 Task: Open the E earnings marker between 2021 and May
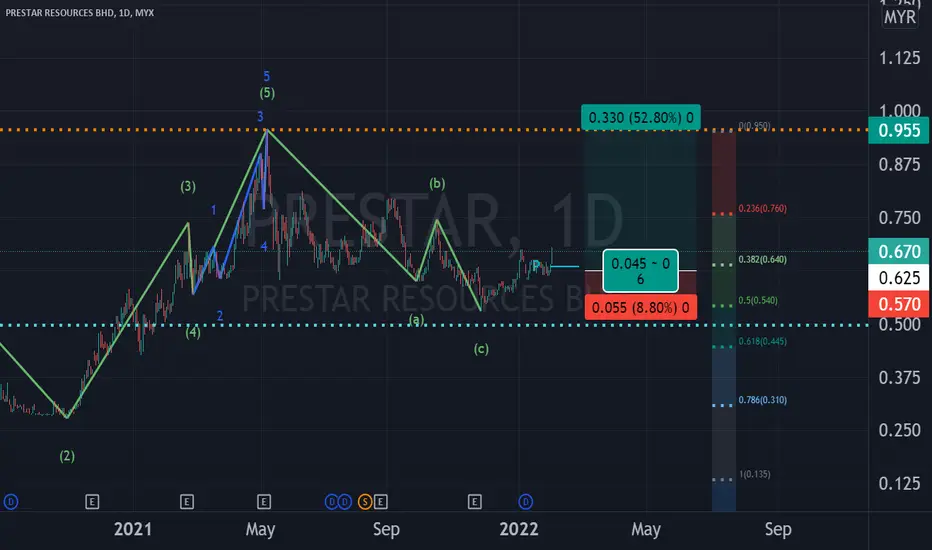click(187, 502)
